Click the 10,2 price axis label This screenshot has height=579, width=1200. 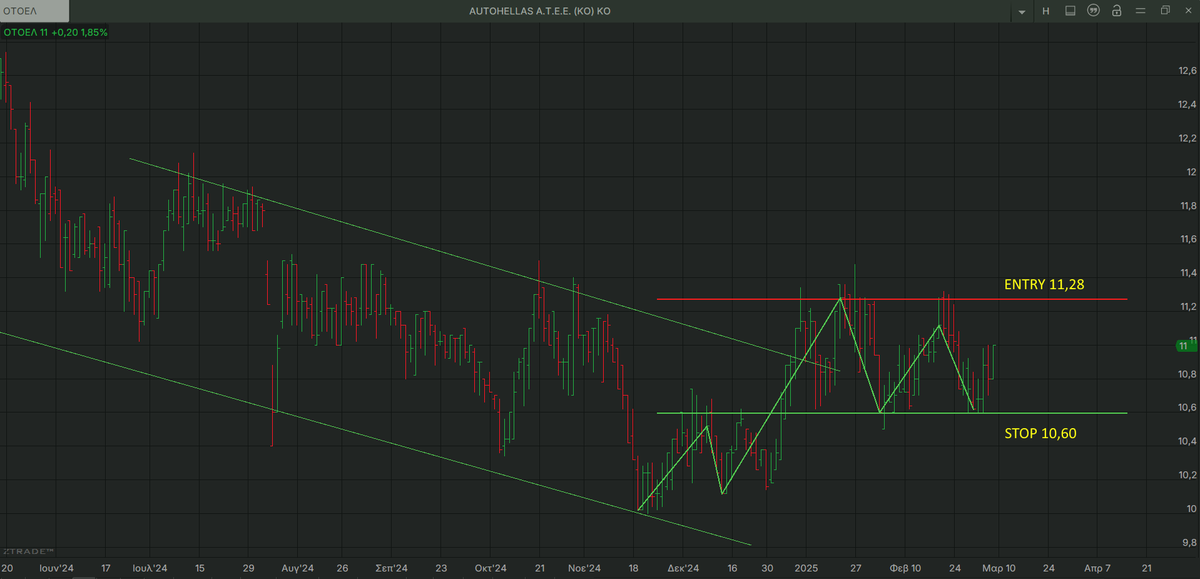(x=1188, y=475)
